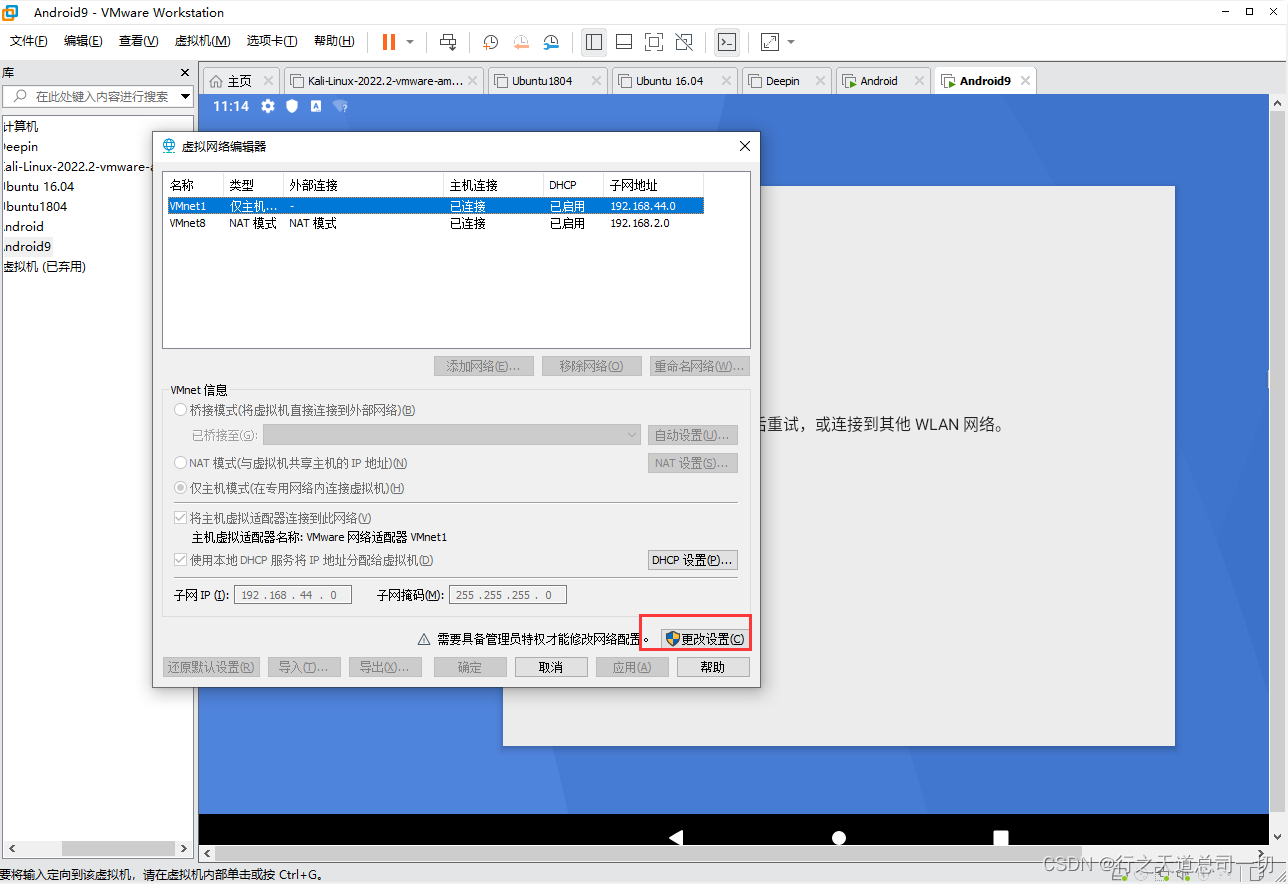The height and width of the screenshot is (884, 1288).
Task: Select NAT 模式 radio button
Action: (181, 463)
